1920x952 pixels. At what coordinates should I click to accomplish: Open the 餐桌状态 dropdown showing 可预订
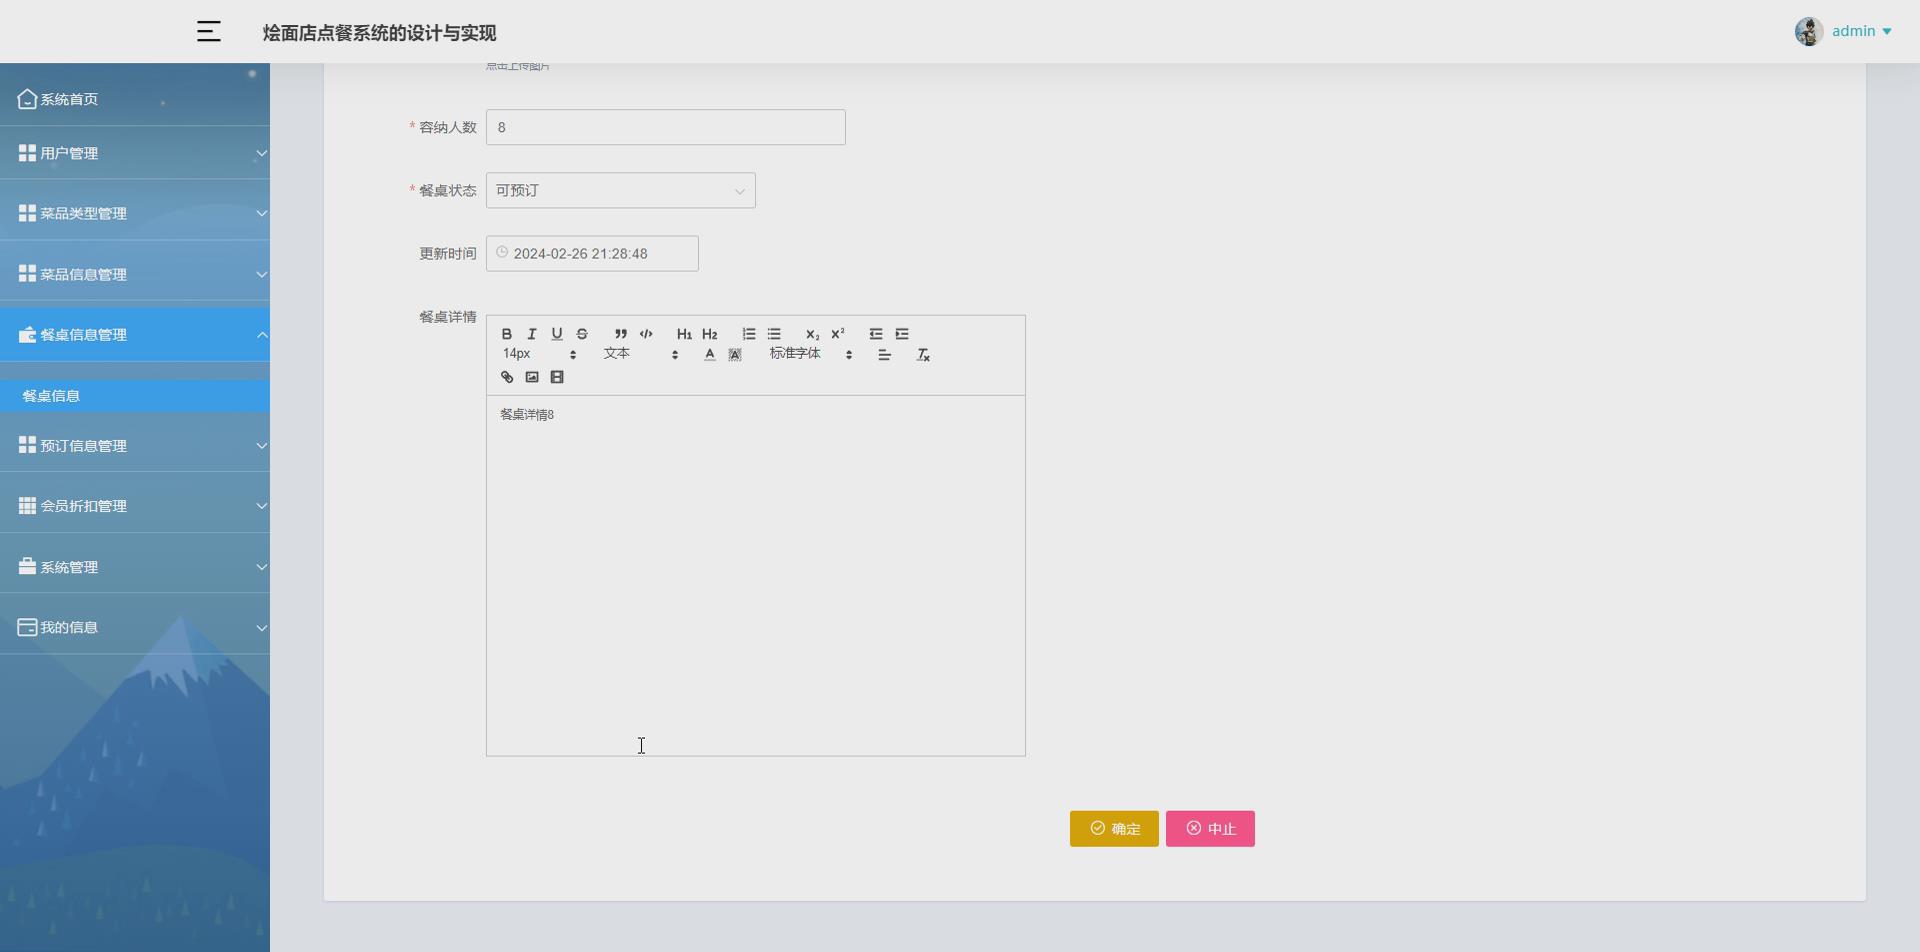tap(621, 191)
